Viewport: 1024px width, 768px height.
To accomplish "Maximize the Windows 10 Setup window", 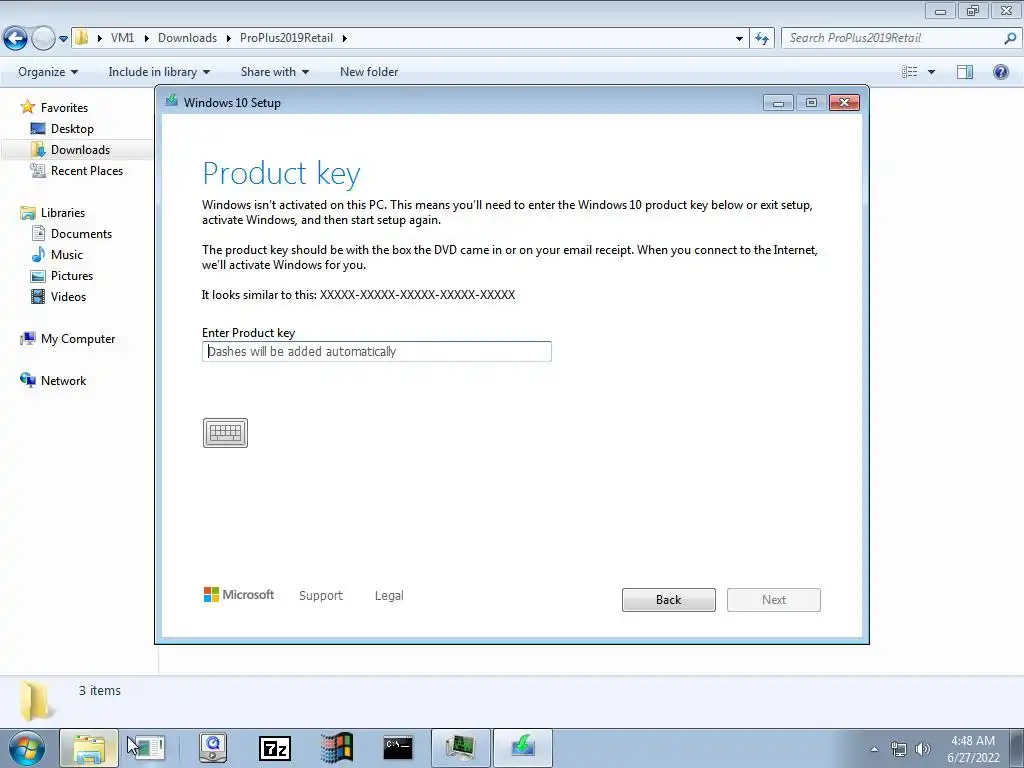I will [x=811, y=103].
